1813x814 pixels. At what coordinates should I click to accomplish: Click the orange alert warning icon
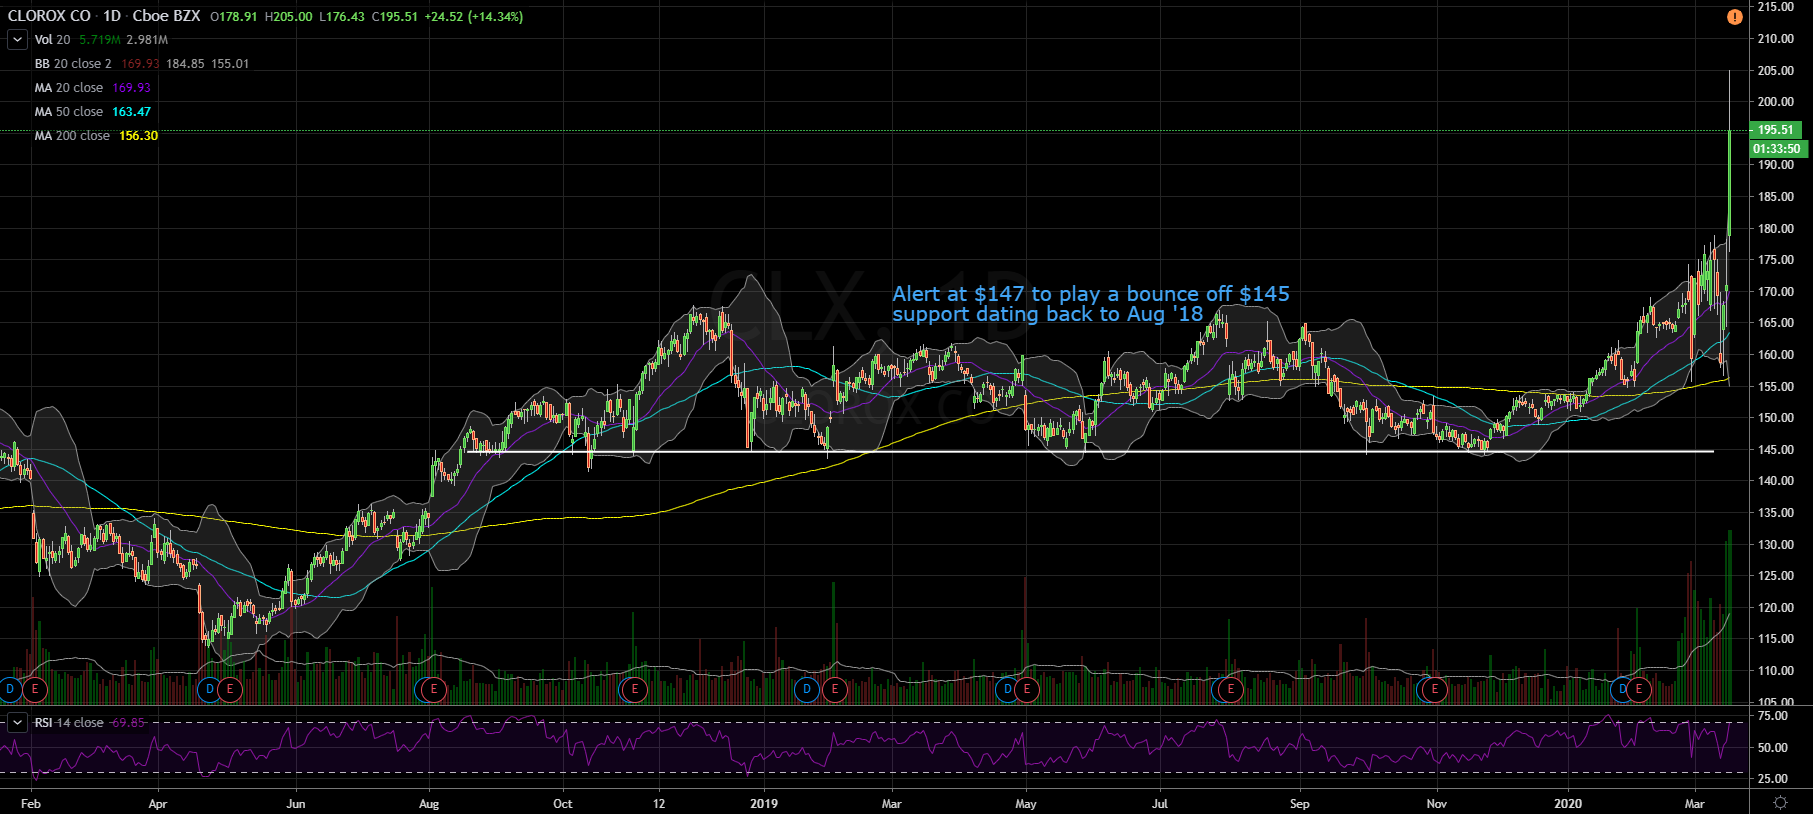pyautogui.click(x=1734, y=17)
